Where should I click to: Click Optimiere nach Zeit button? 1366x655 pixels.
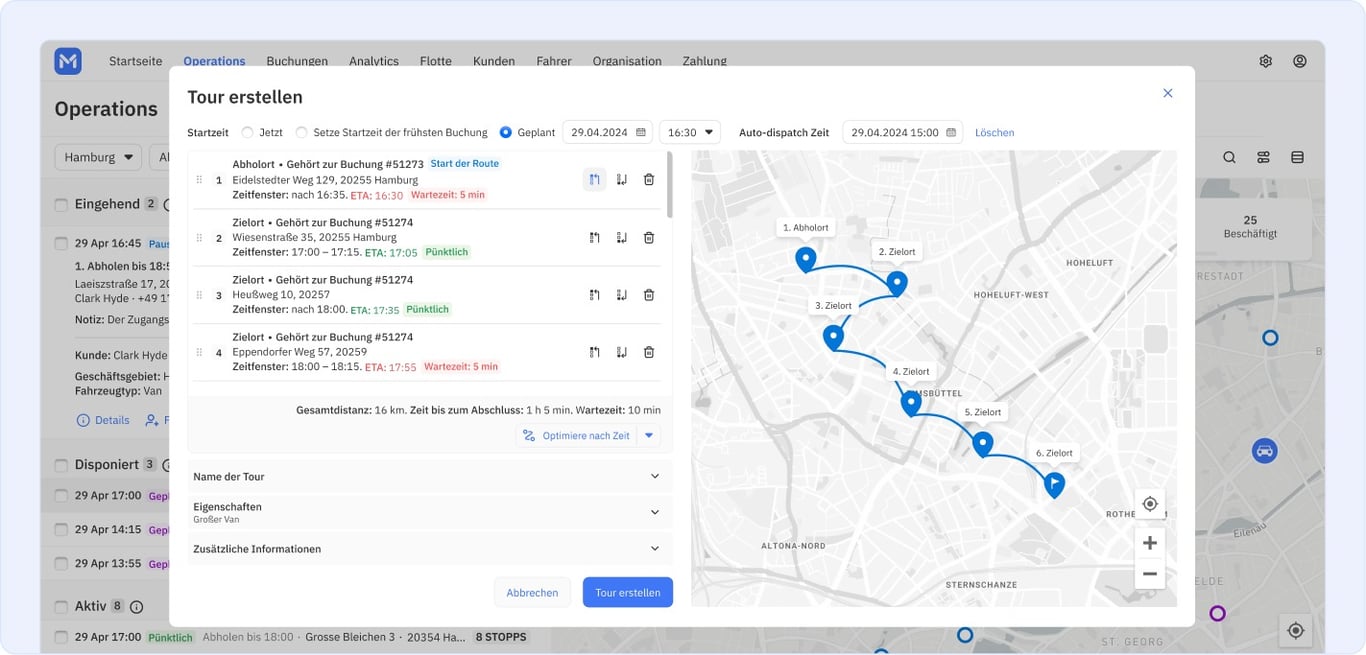click(x=577, y=436)
